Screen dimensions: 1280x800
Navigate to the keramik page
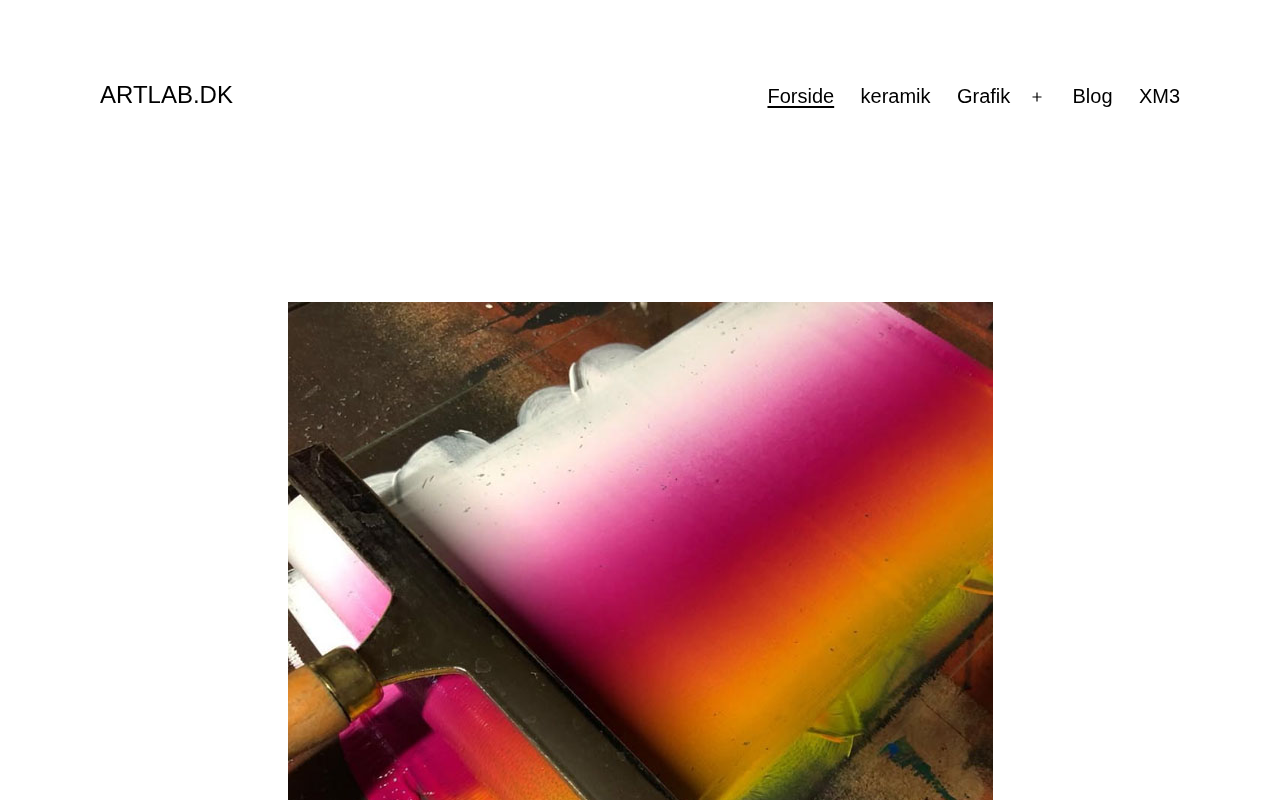[x=895, y=96]
